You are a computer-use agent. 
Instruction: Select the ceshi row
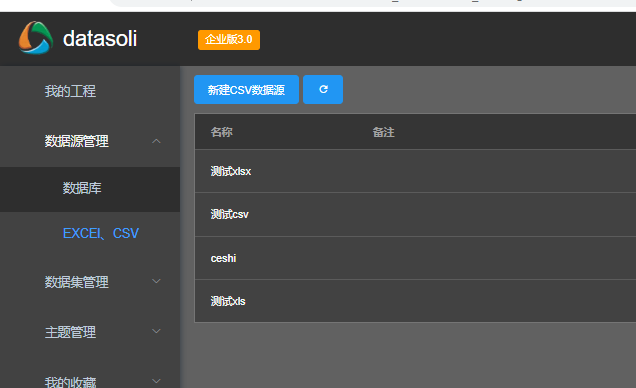pyautogui.click(x=415, y=258)
